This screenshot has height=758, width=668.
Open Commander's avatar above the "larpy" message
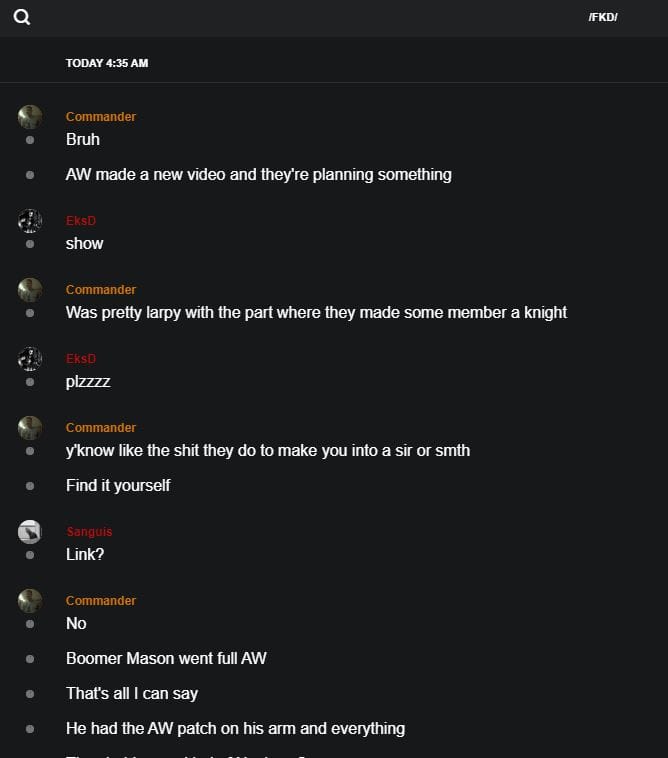[x=30, y=290]
